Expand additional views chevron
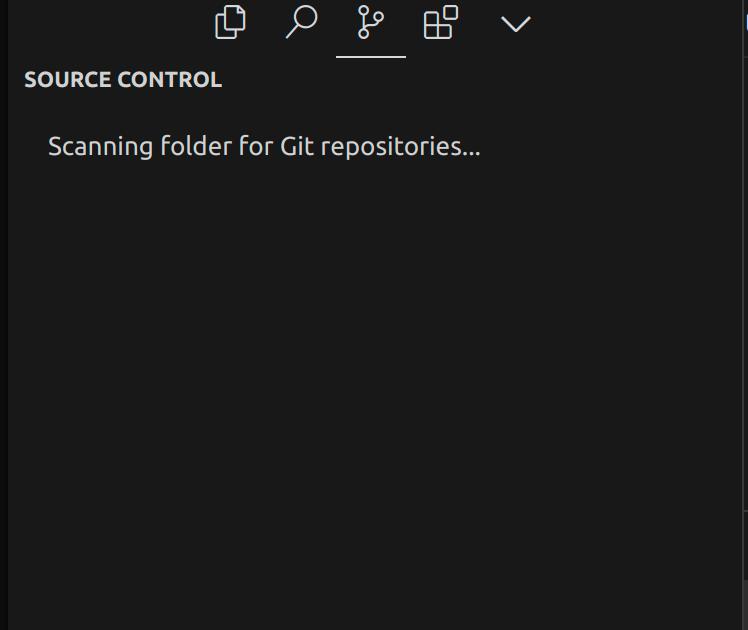 click(515, 24)
